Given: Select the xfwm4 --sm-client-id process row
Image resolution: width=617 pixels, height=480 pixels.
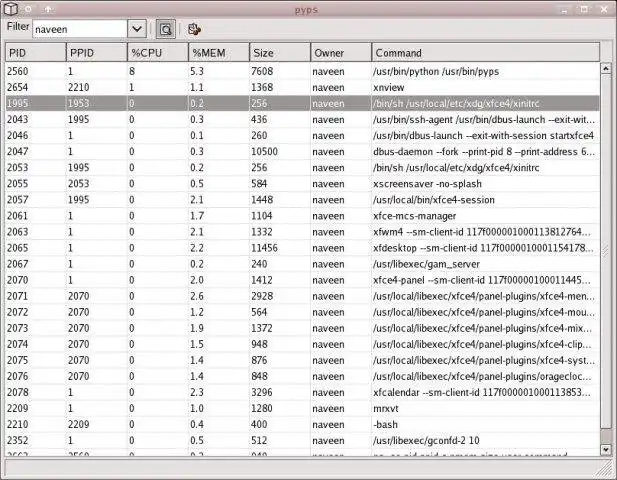Looking at the screenshot, I should [x=302, y=232].
